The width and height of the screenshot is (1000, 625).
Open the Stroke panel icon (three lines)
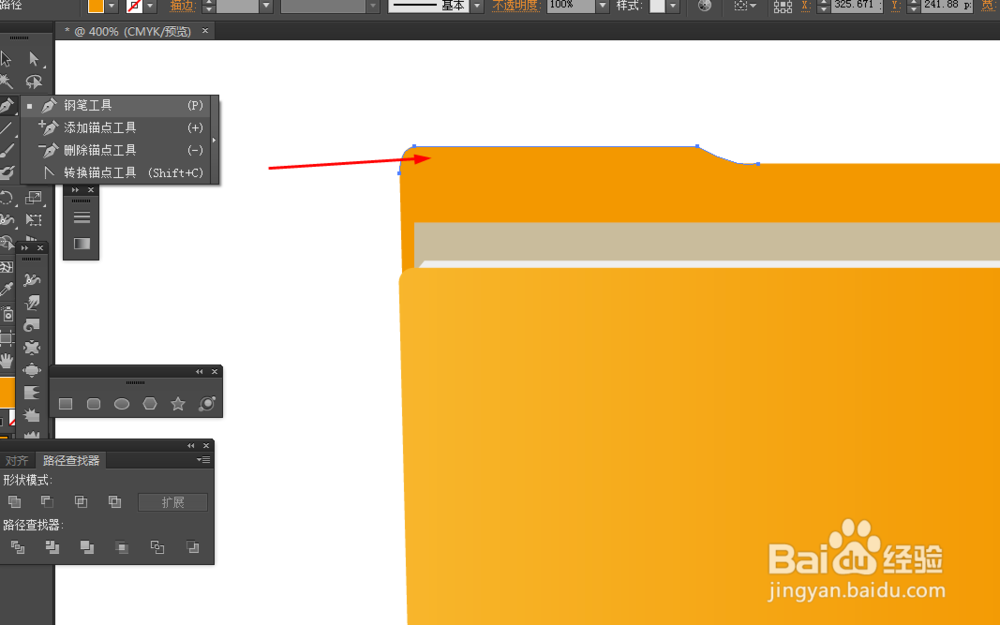click(x=82, y=217)
